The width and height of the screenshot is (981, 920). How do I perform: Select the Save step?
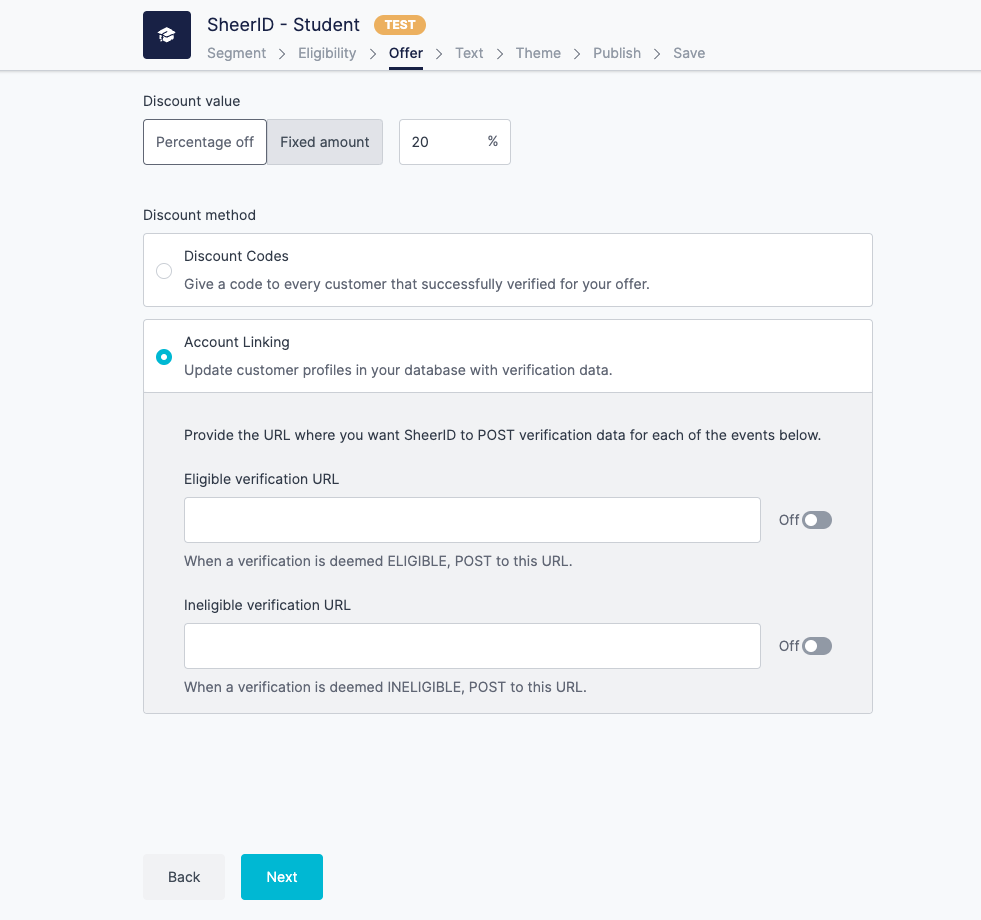689,53
